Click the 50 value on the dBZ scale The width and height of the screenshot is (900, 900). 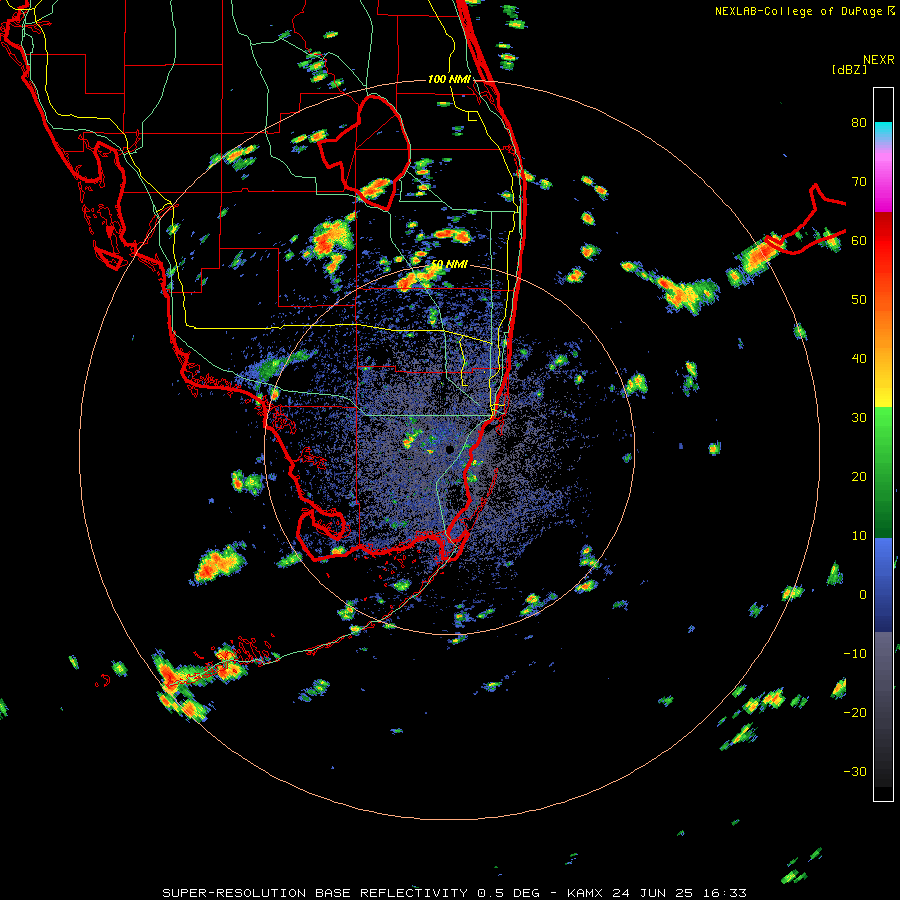(859, 300)
